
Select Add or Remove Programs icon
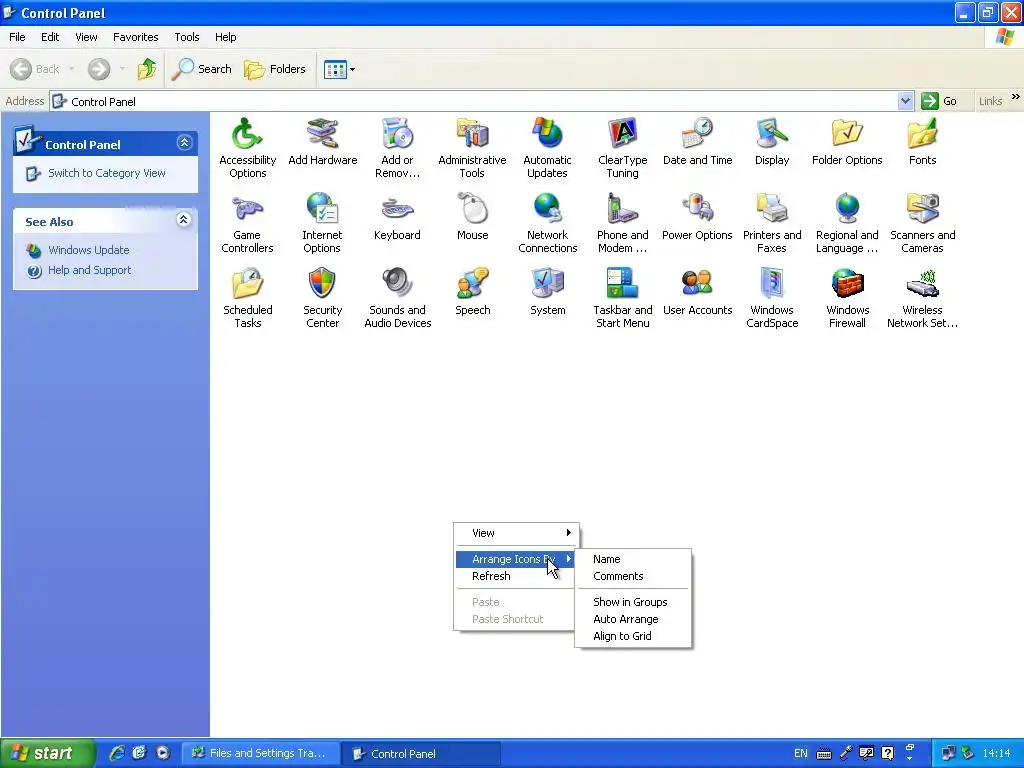tap(397, 134)
